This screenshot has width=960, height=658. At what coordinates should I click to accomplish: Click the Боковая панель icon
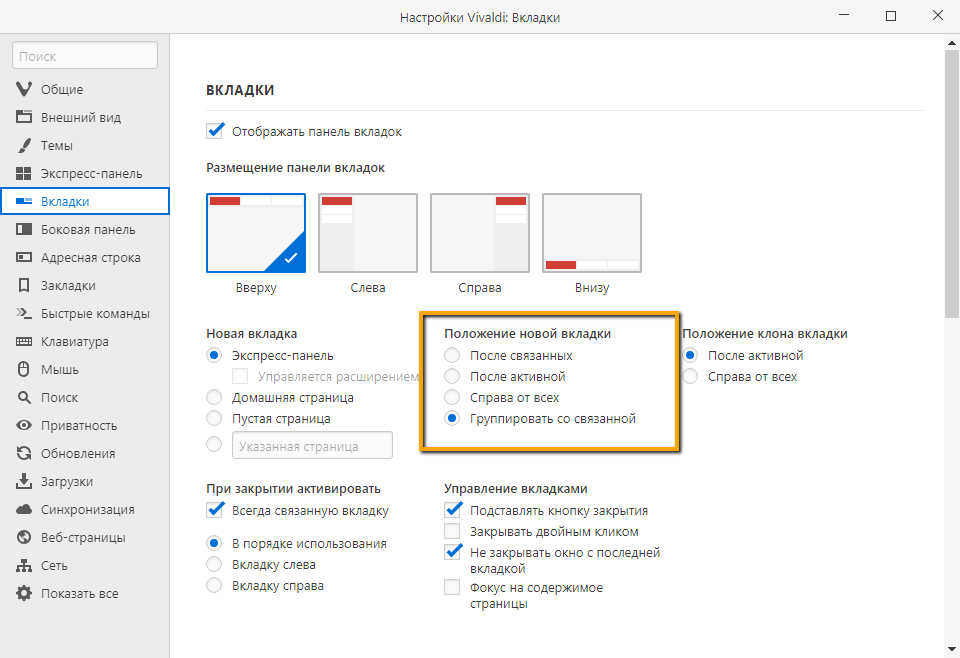click(x=24, y=230)
